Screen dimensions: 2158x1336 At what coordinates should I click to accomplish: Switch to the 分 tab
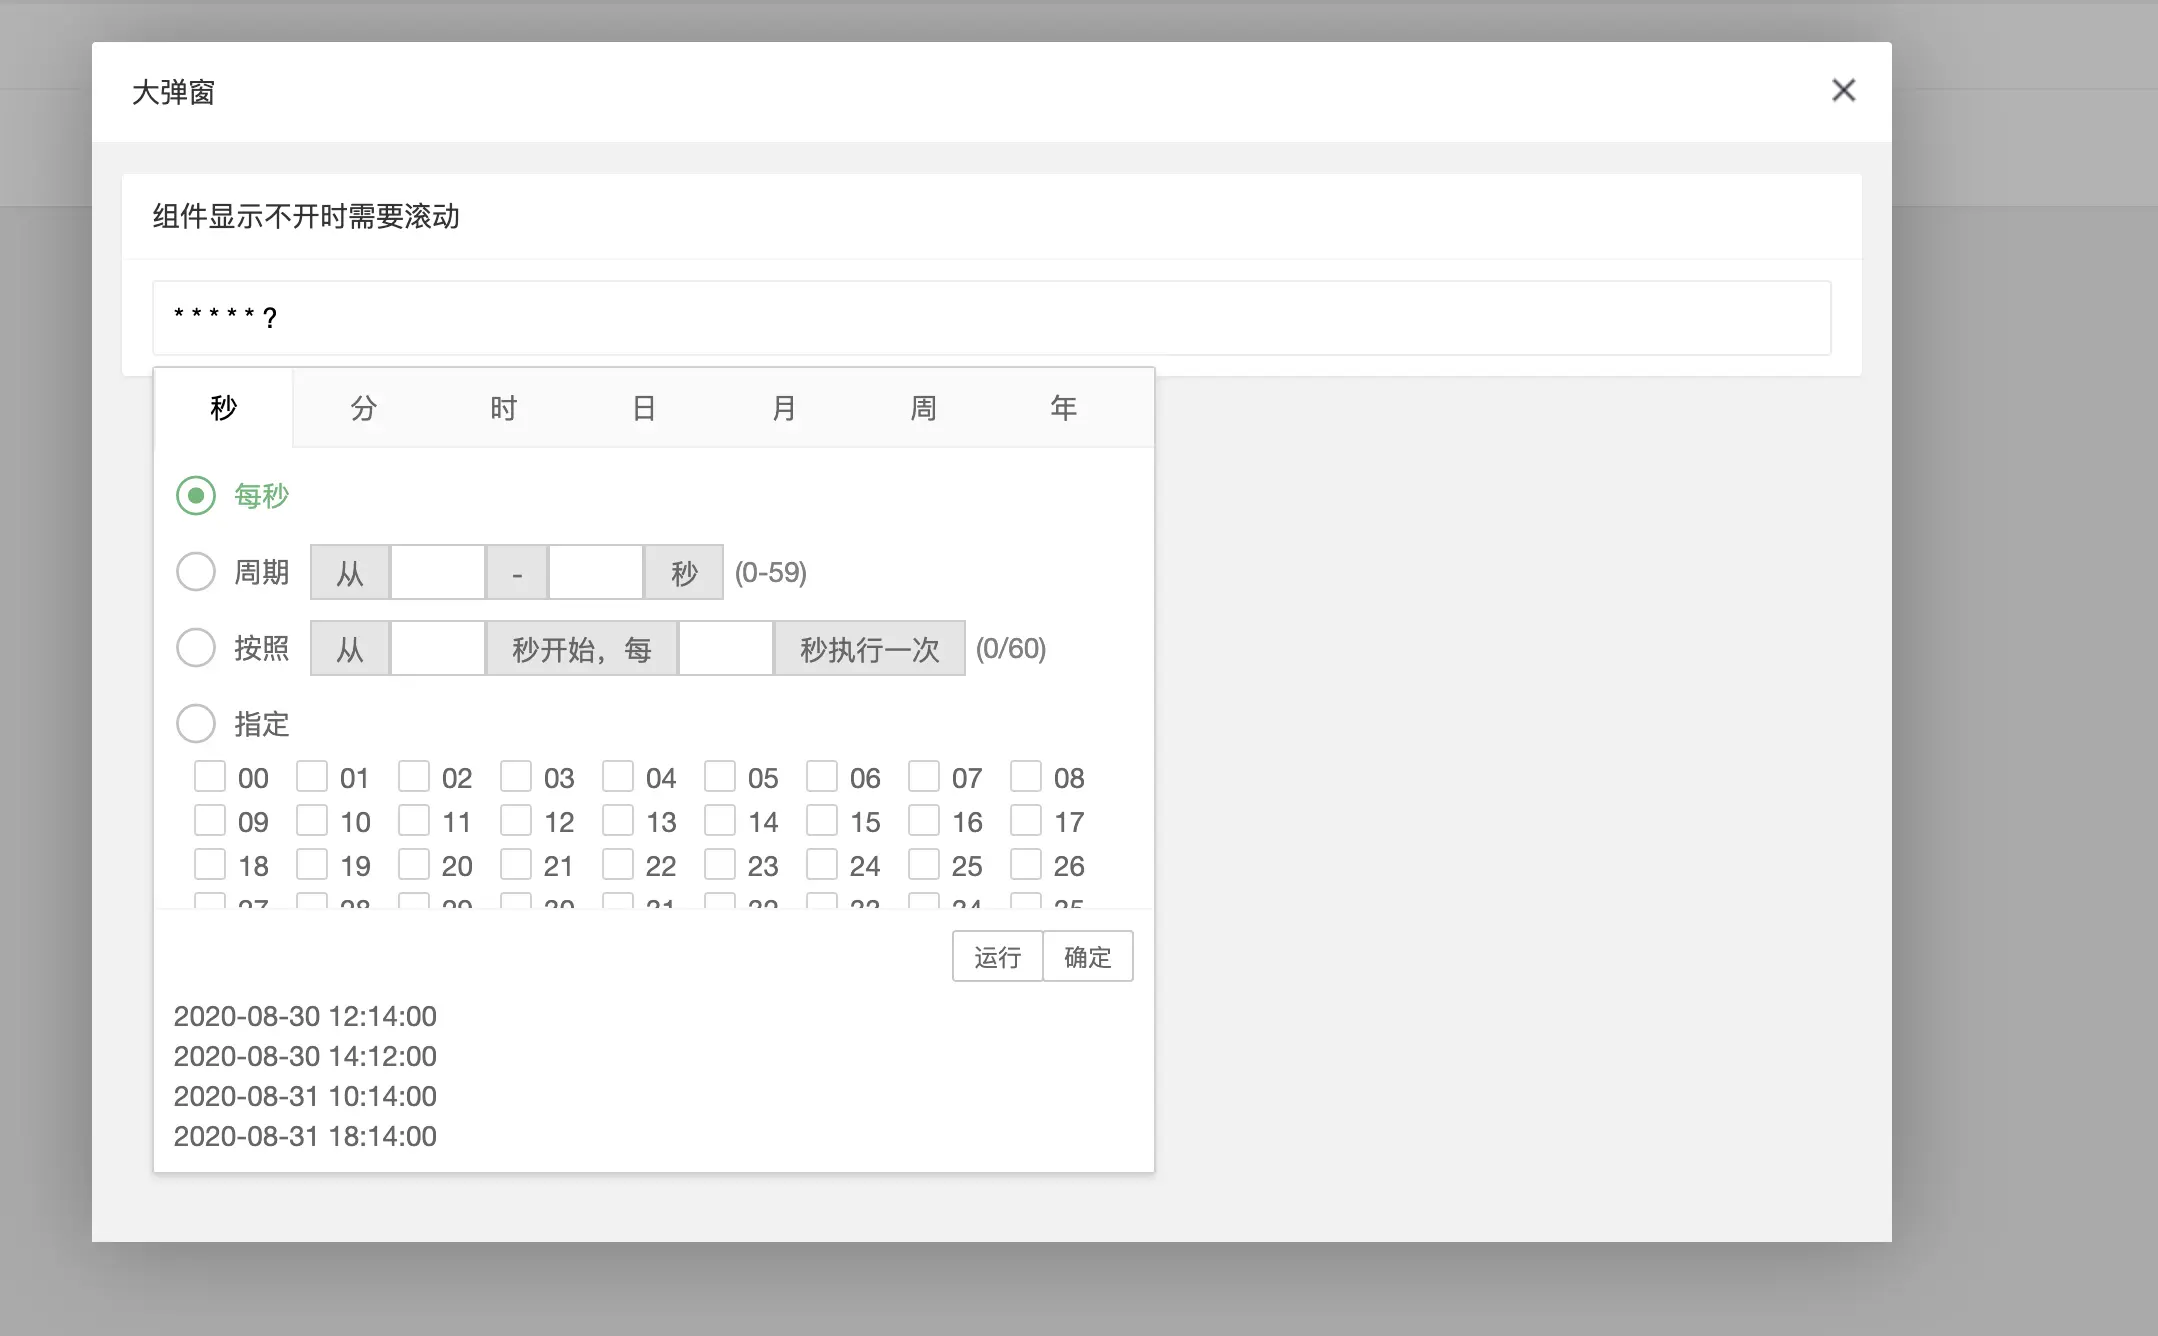coord(362,407)
